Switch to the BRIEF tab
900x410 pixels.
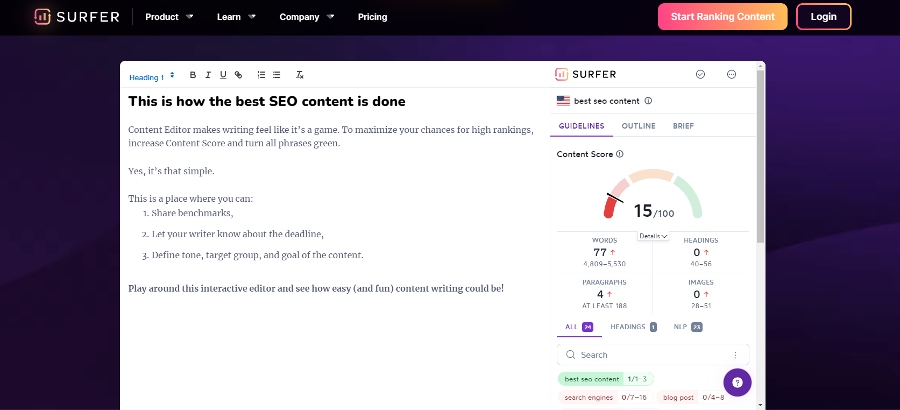(683, 126)
